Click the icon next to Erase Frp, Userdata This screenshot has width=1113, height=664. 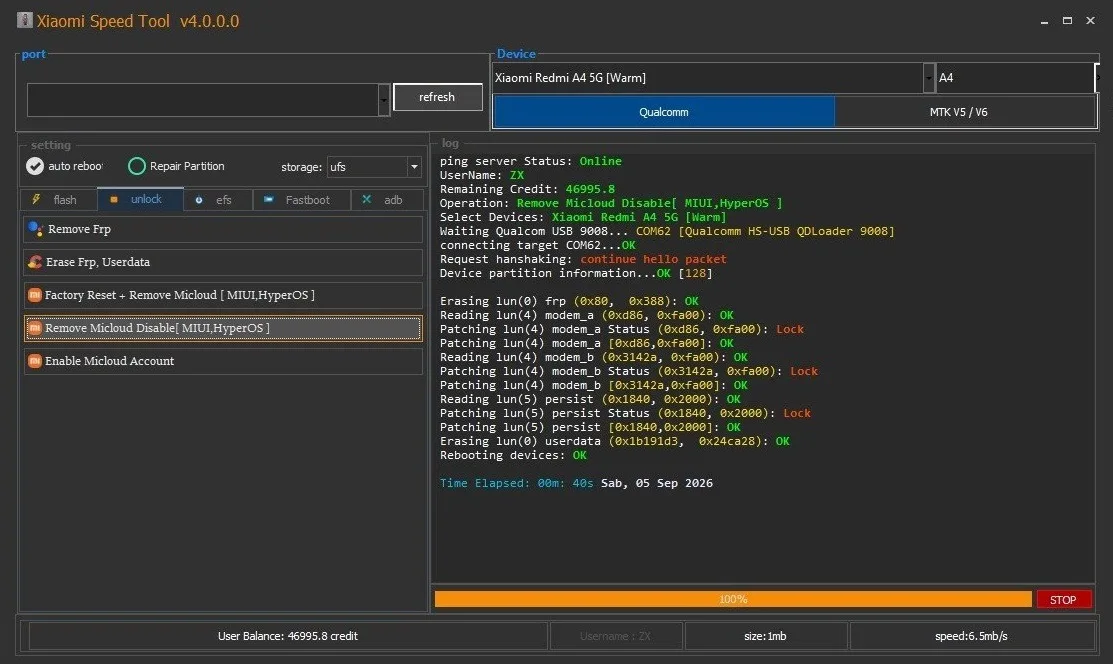[x=35, y=262]
